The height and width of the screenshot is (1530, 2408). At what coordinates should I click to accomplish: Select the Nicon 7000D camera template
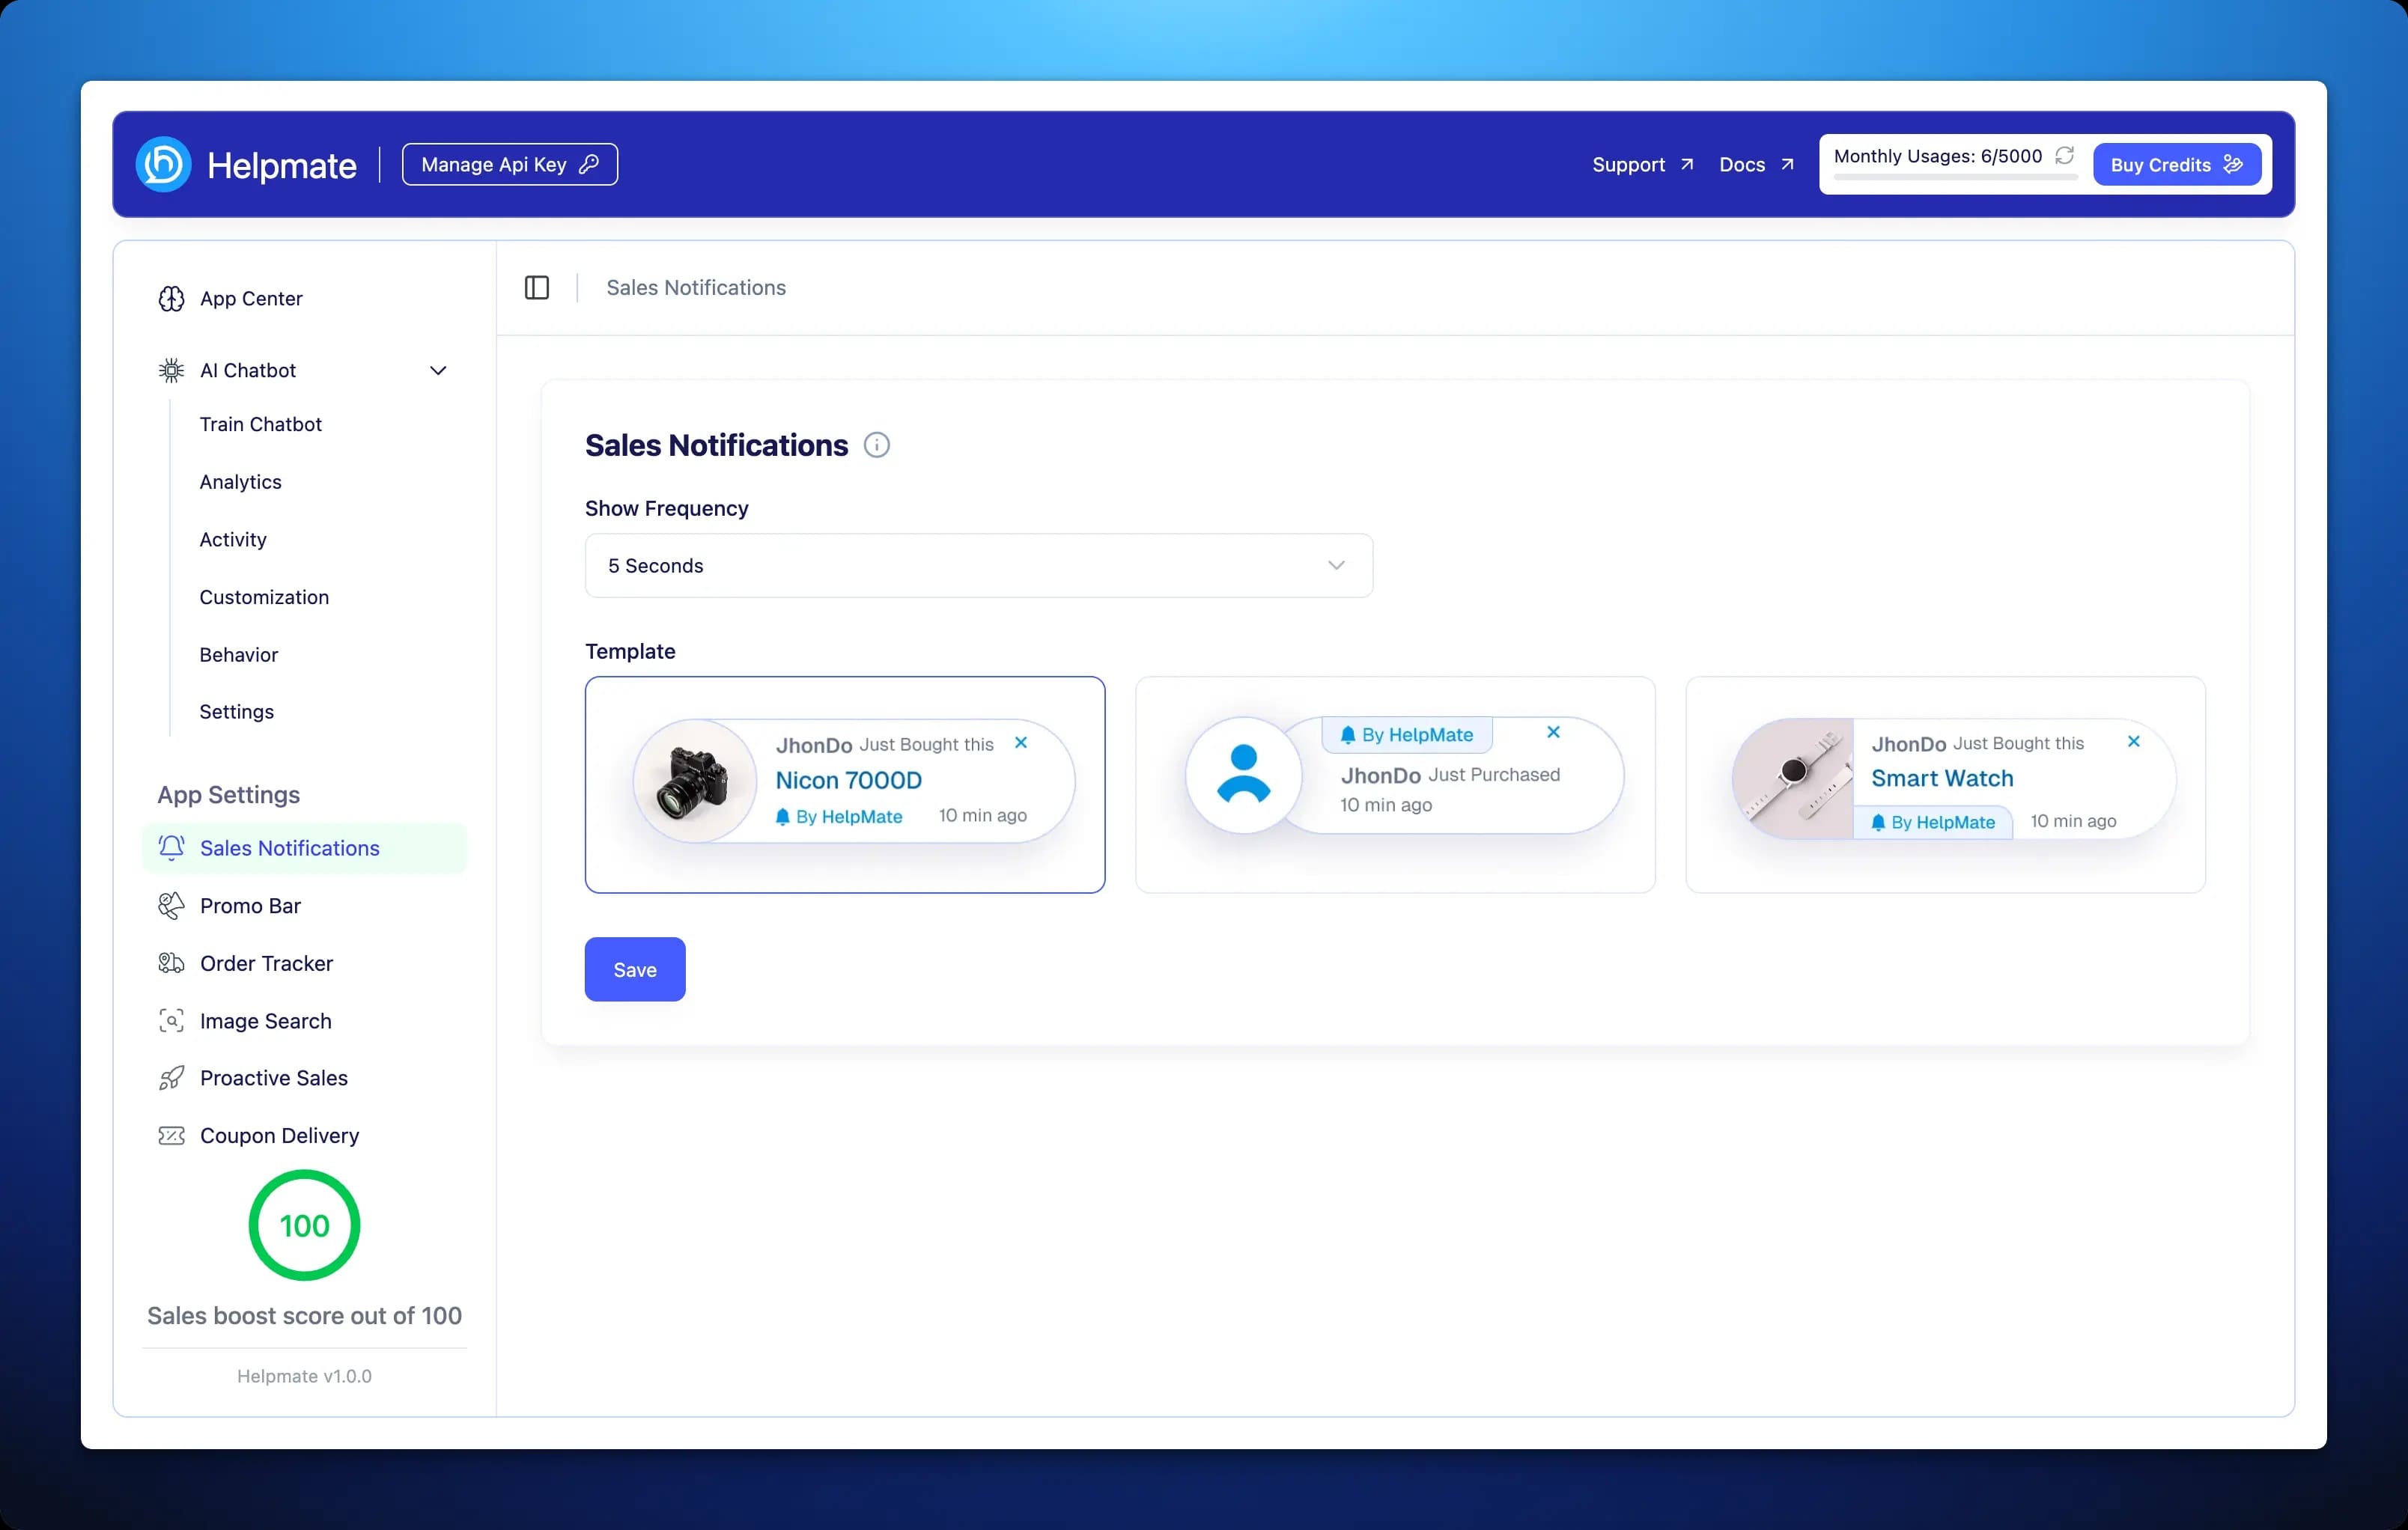[845, 784]
